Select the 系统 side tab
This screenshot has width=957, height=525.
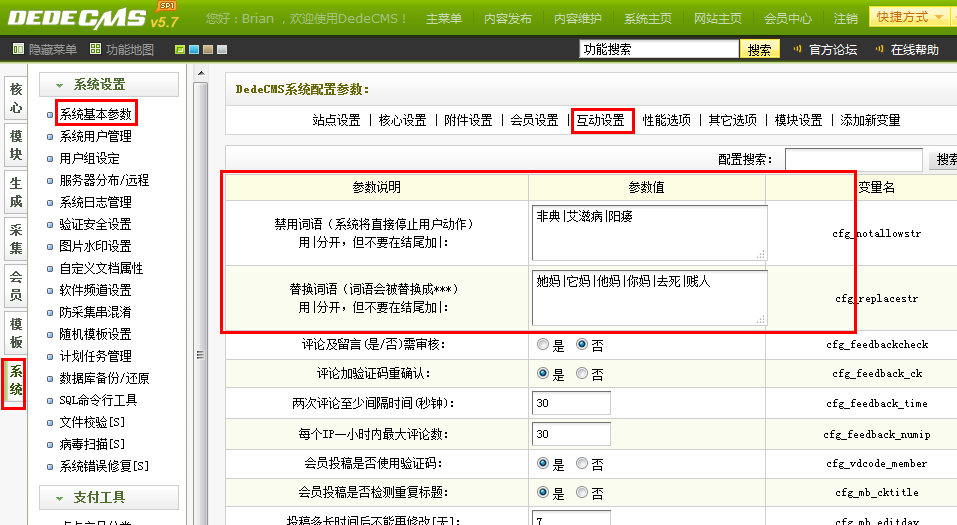tap(16, 380)
